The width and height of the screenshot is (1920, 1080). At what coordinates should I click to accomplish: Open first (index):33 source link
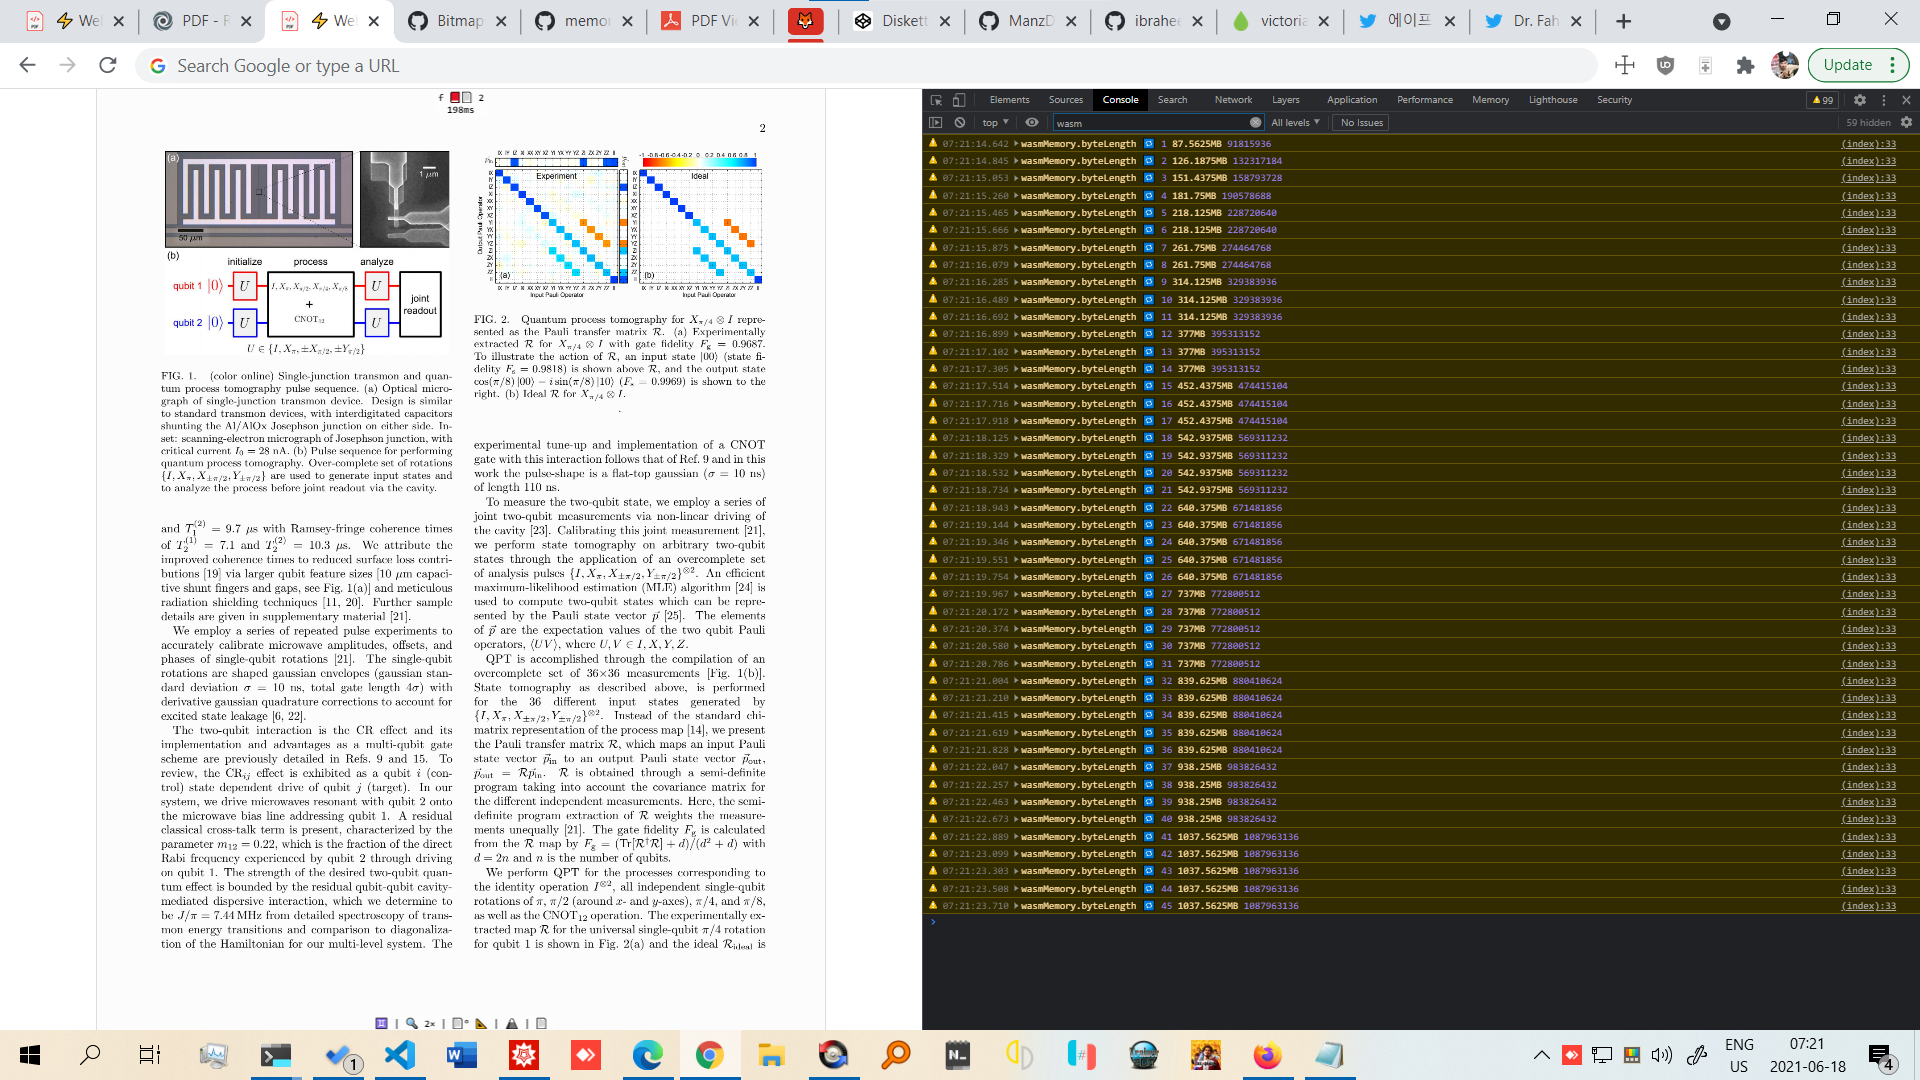(x=1868, y=144)
